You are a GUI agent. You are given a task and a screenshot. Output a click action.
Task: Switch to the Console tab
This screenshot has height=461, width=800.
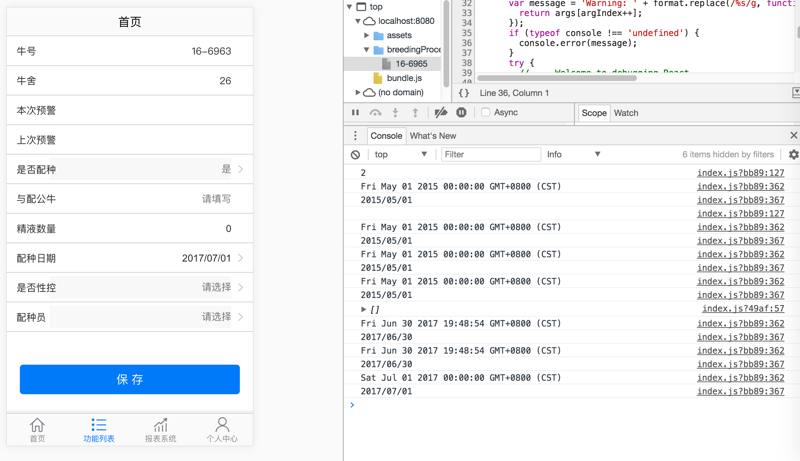(386, 136)
